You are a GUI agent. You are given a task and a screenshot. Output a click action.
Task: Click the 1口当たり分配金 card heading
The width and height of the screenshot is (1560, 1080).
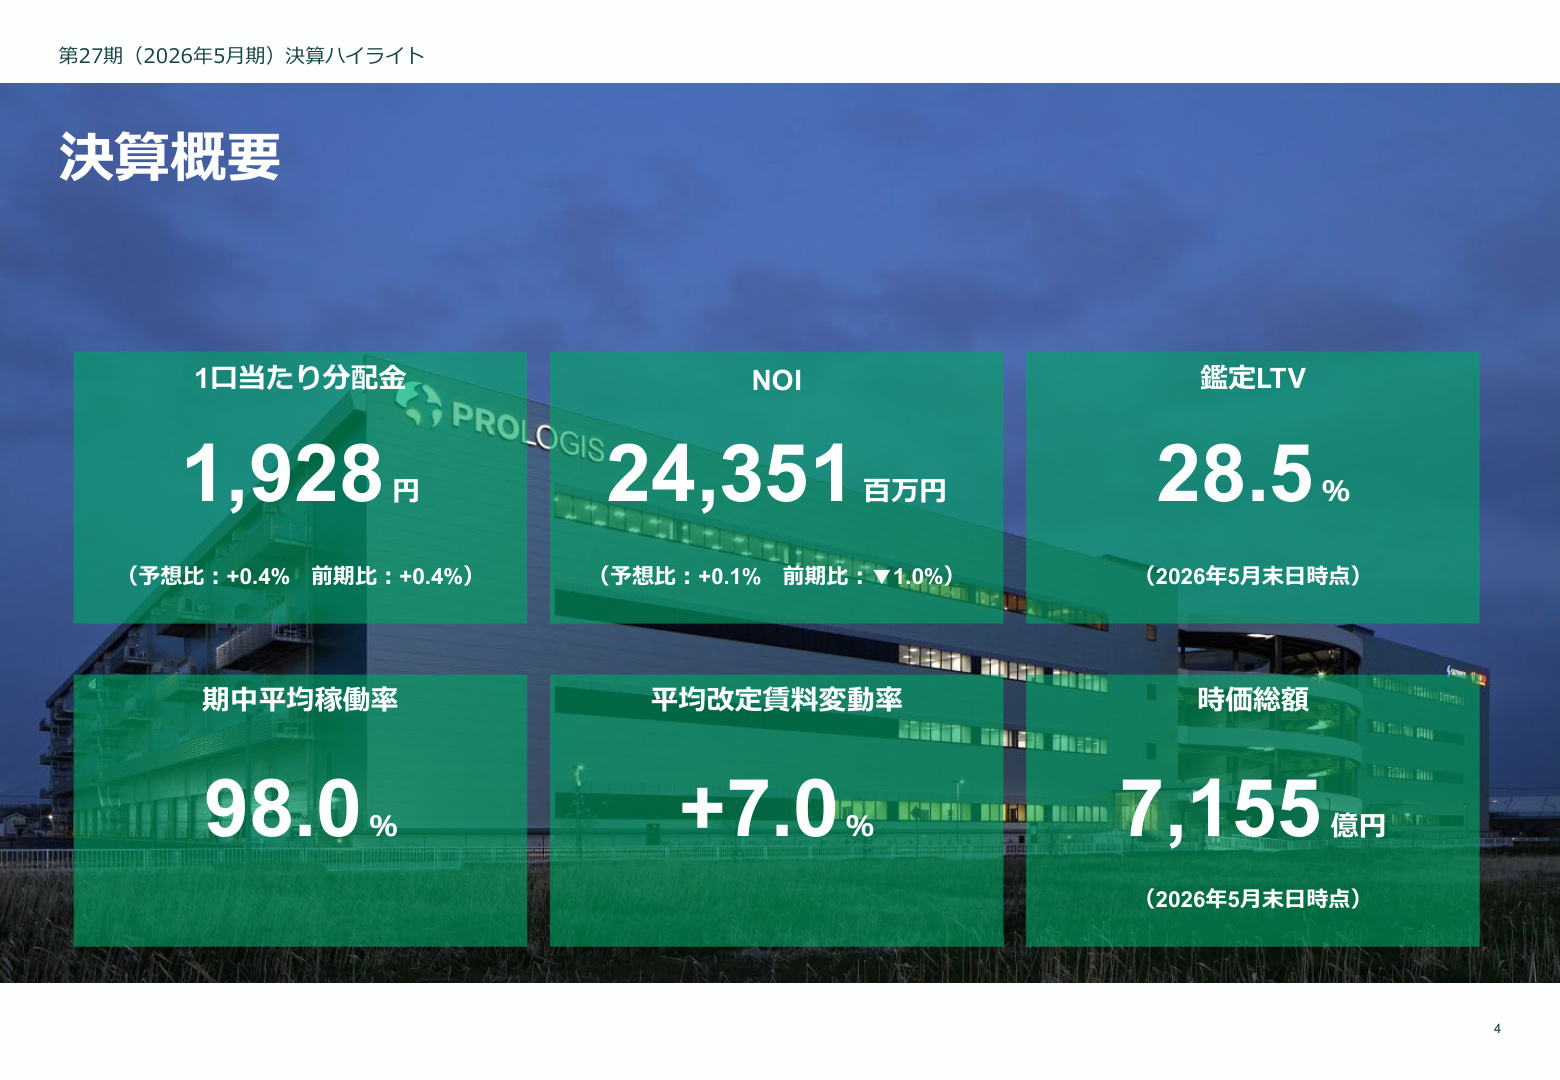300,378
